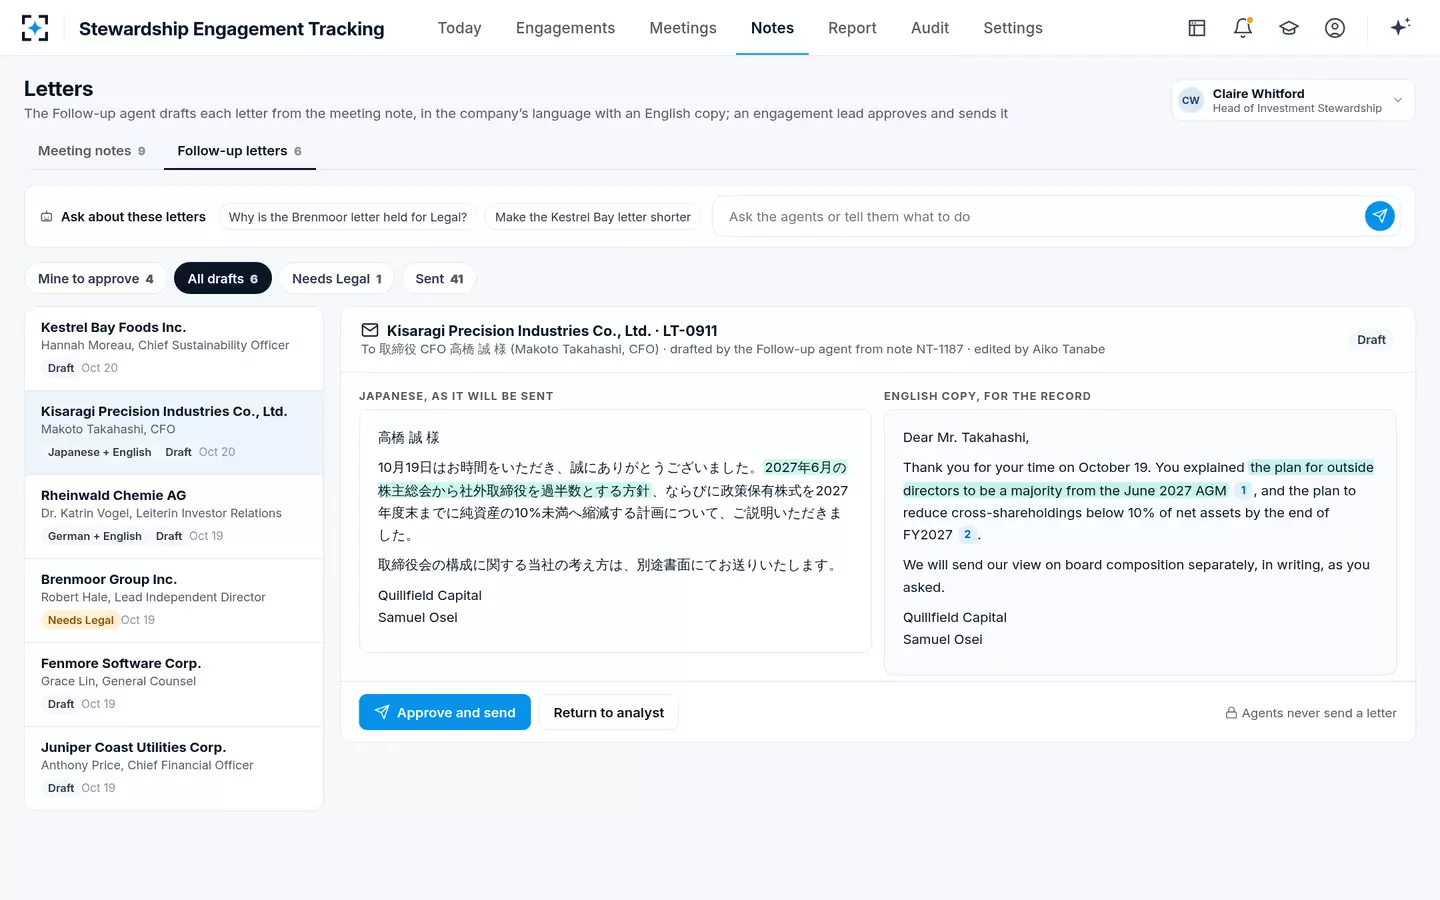Click the Needs Legal badge on Brenmoor row
The width and height of the screenshot is (1440, 900).
pos(81,620)
